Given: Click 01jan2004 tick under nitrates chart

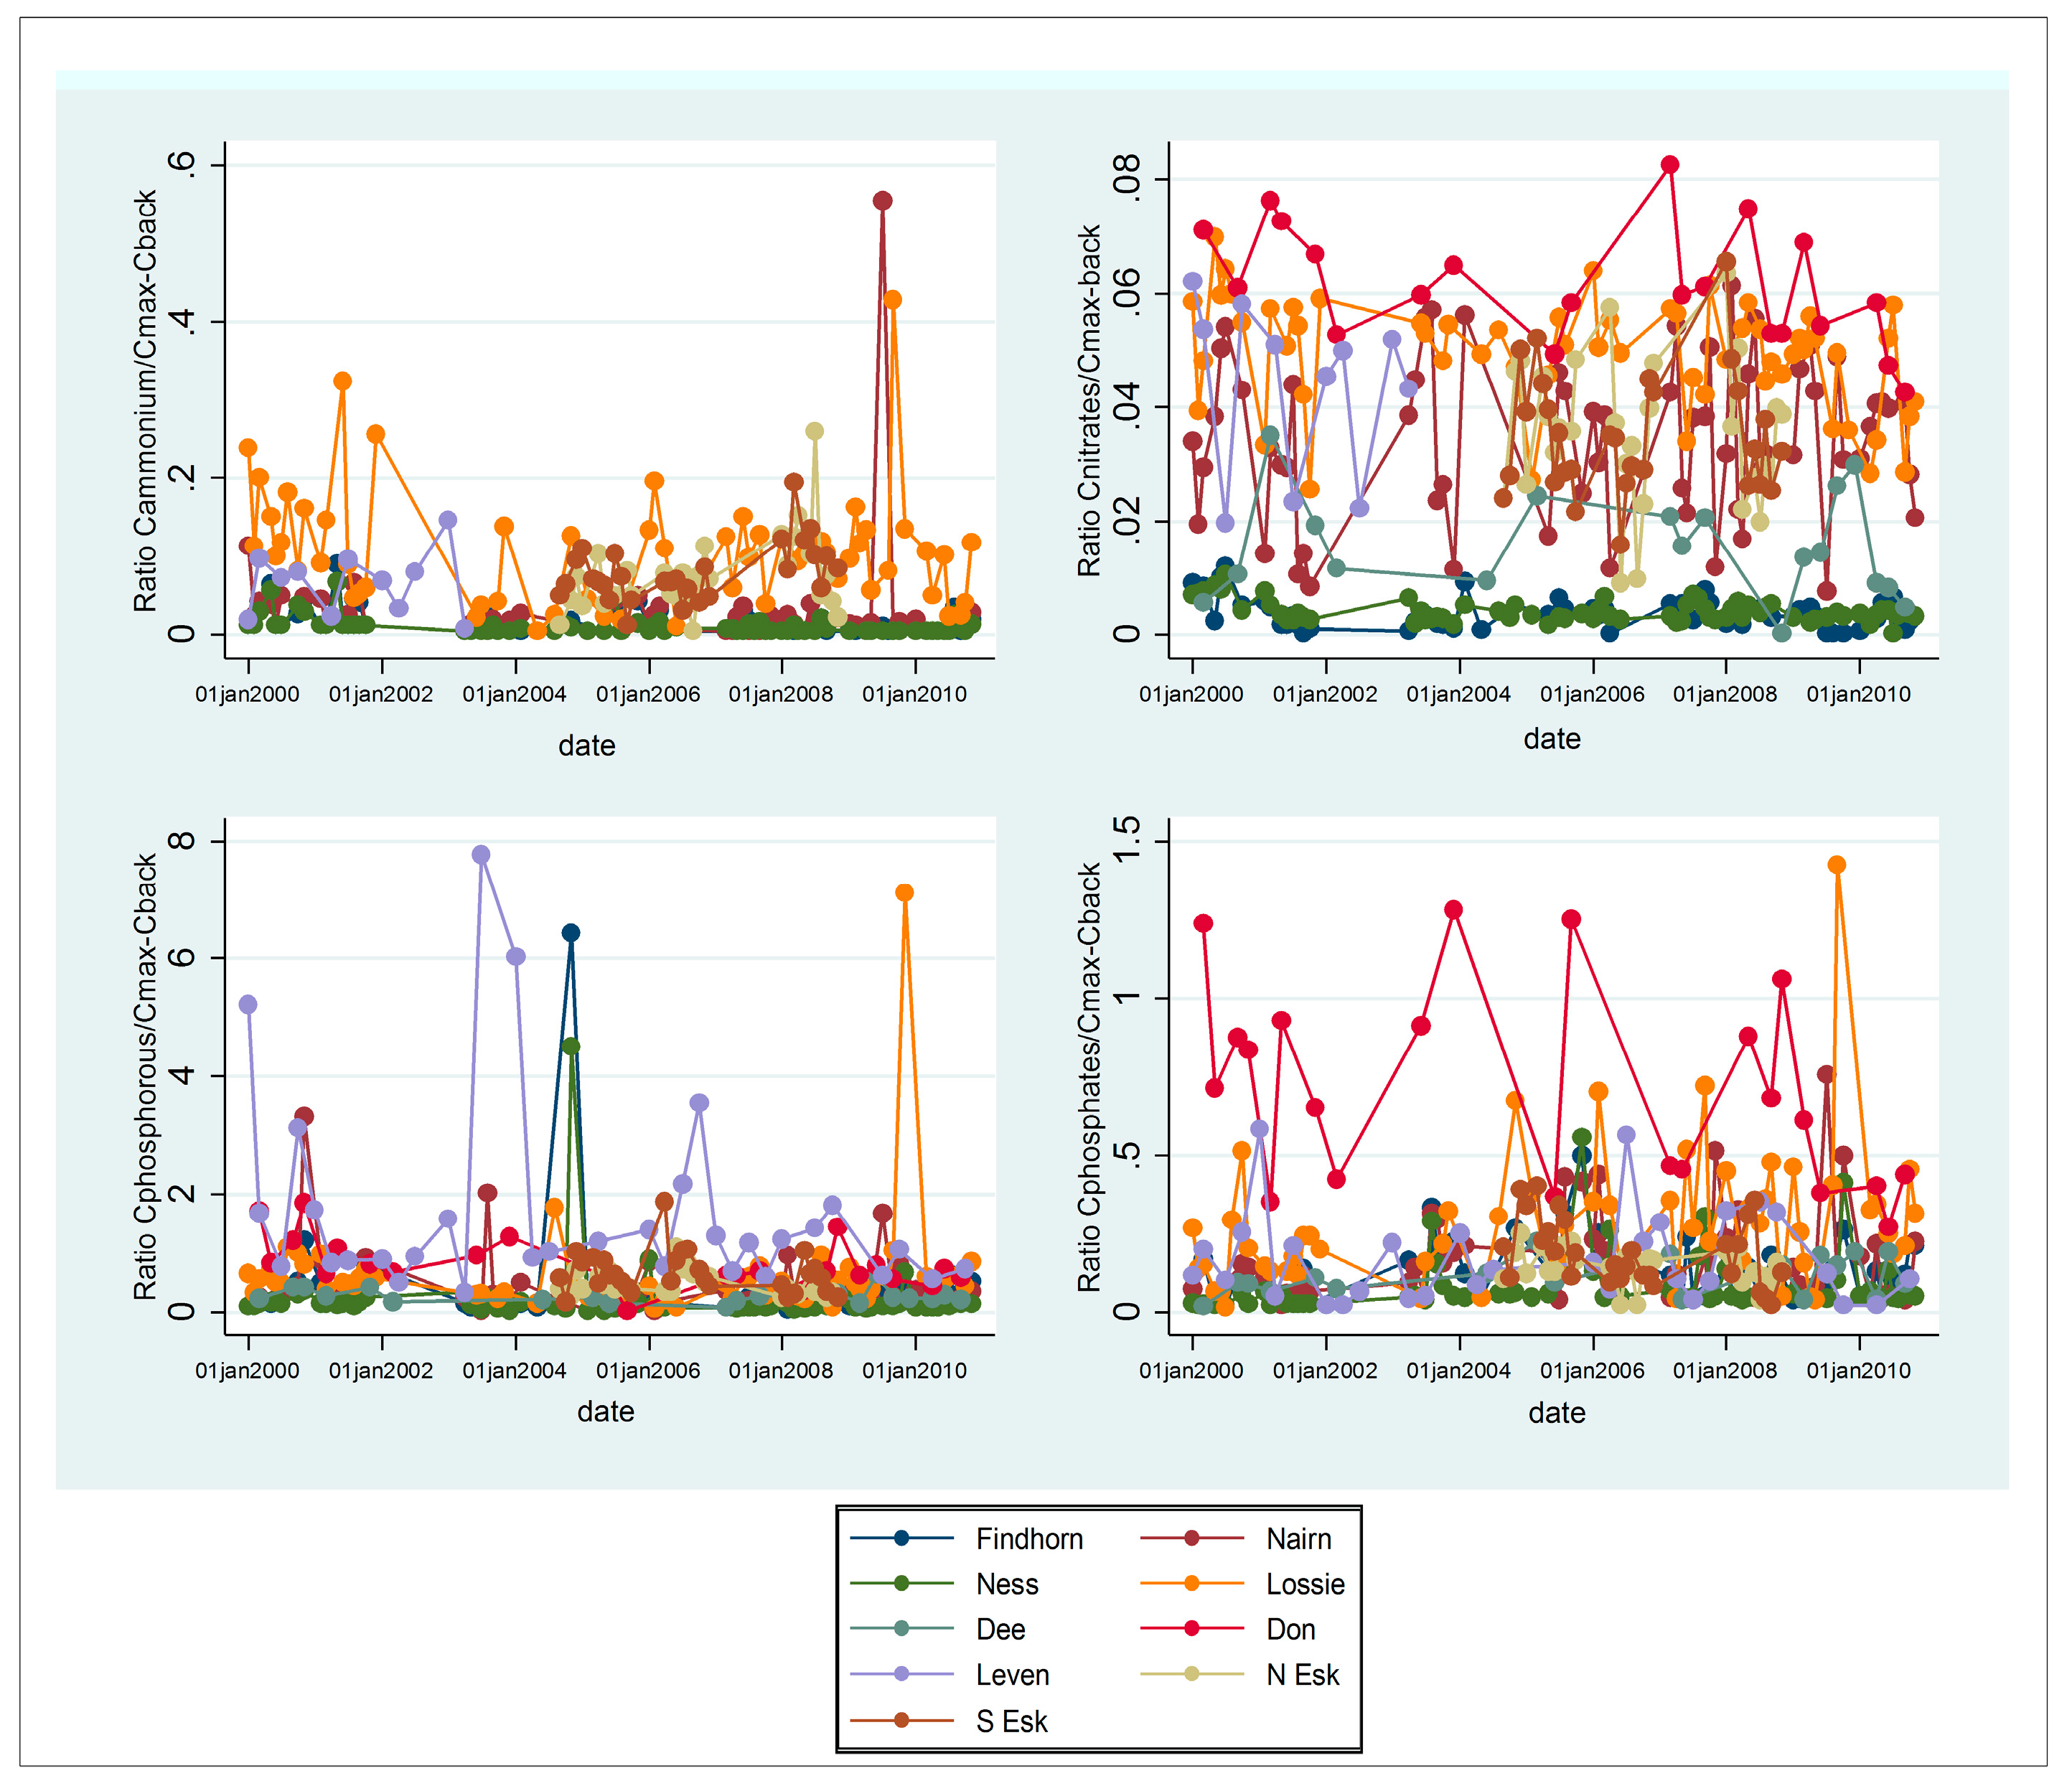Looking at the screenshot, I should click(x=1458, y=694).
